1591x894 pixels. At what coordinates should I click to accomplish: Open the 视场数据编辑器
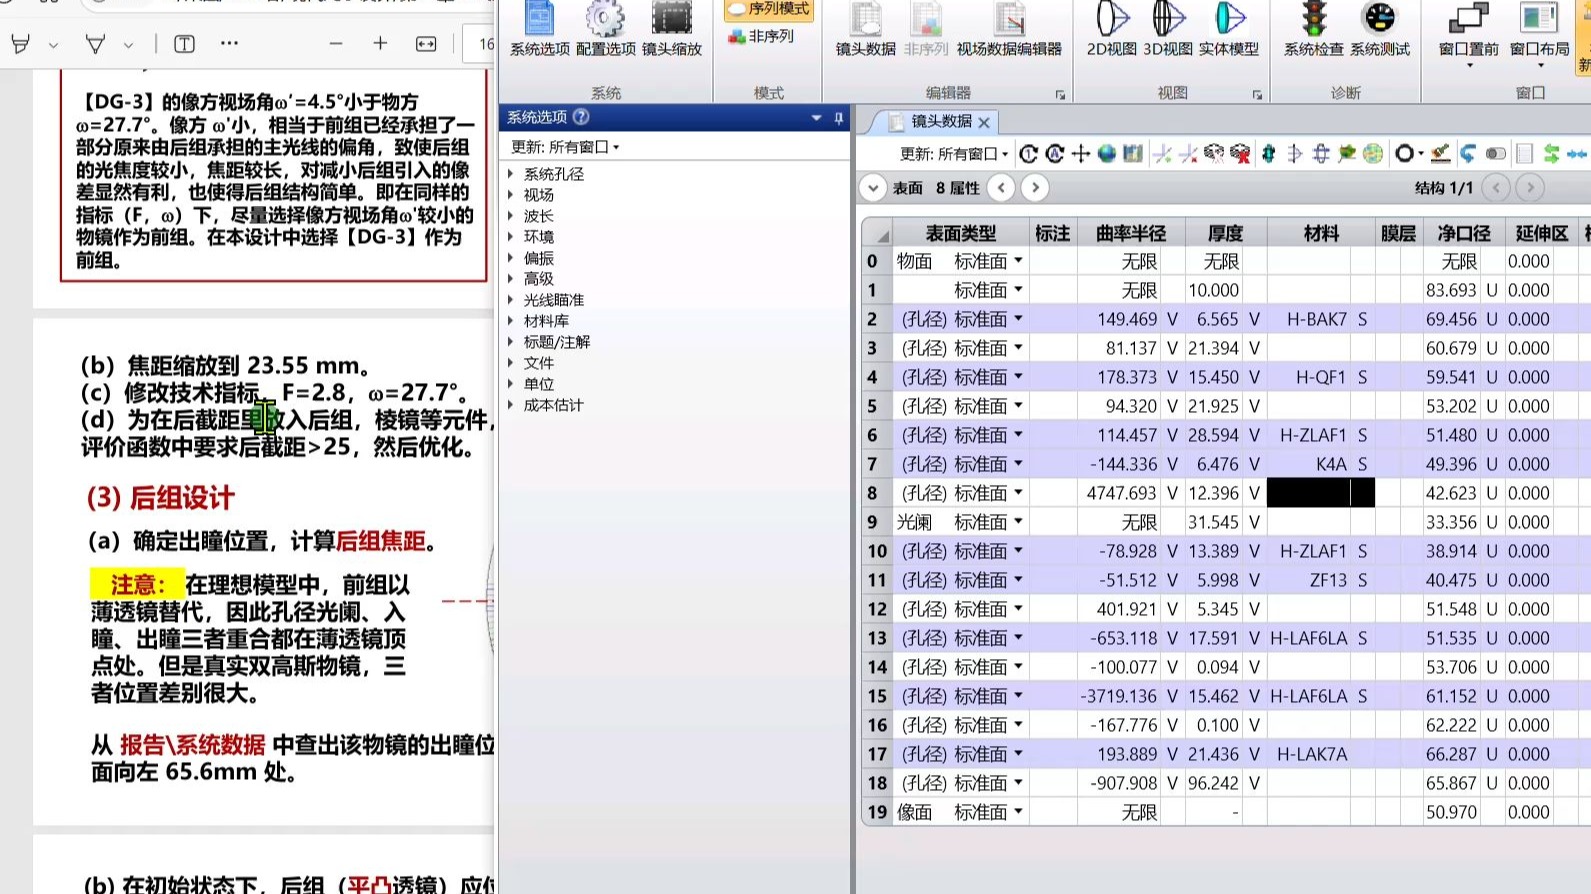coord(1009,29)
